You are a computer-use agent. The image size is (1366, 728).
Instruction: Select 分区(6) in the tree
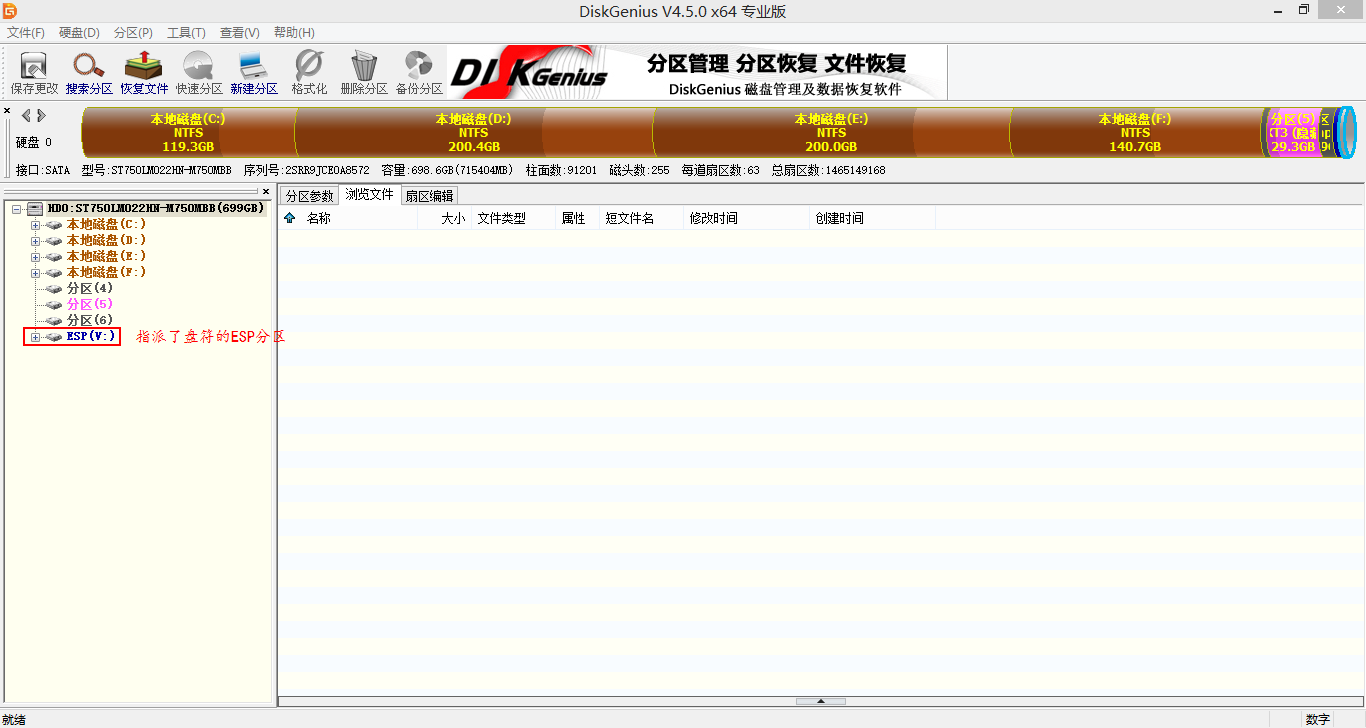[90, 321]
